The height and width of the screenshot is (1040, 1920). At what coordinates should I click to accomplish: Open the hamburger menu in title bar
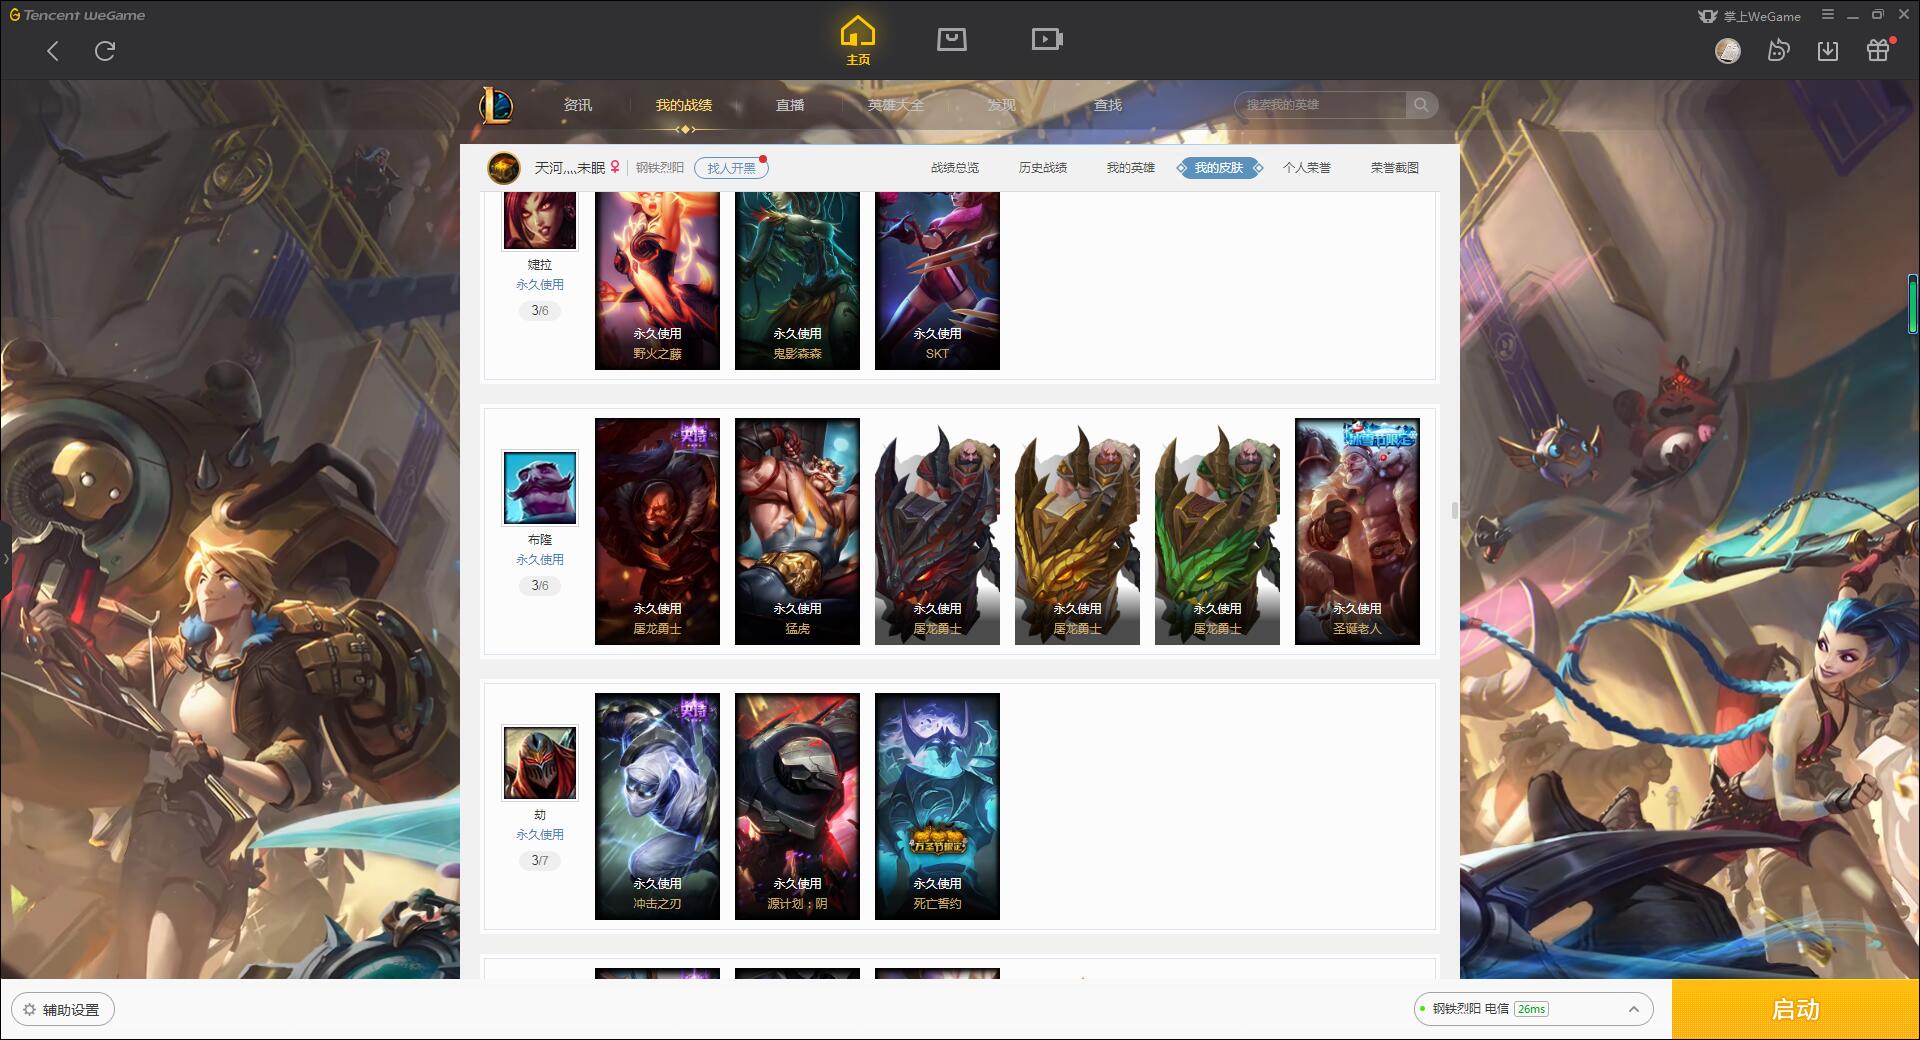click(x=1828, y=15)
